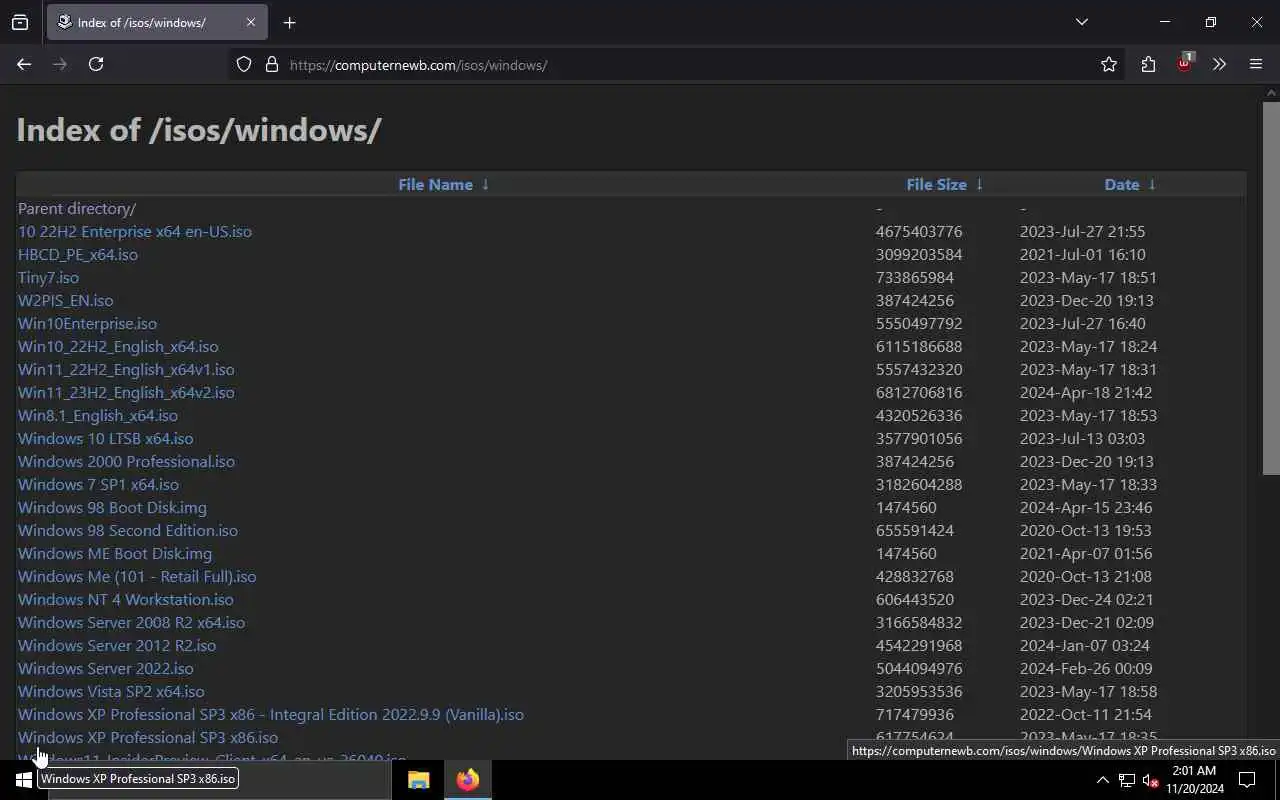Click Windows 98 Second Edition.iso link
Screen dimensions: 1280x800
click(128, 530)
